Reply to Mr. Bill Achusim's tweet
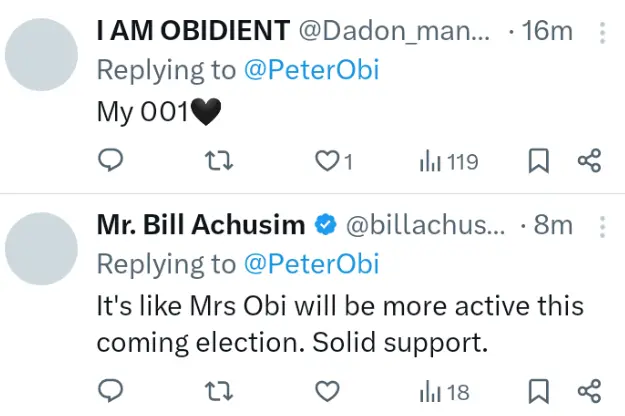The width and height of the screenshot is (625, 416). pyautogui.click(x=112, y=389)
